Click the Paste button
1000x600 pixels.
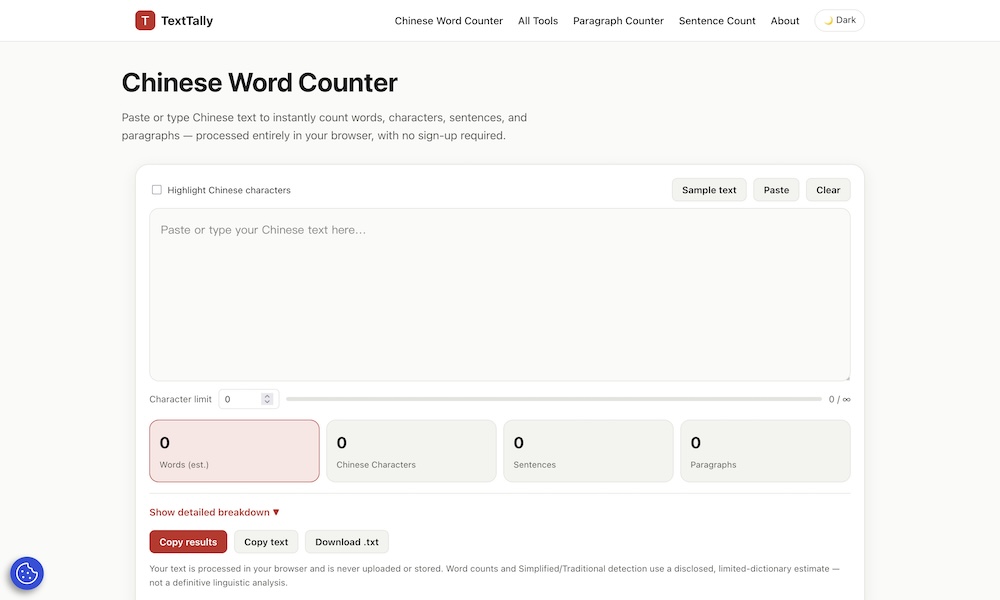pyautogui.click(x=776, y=190)
